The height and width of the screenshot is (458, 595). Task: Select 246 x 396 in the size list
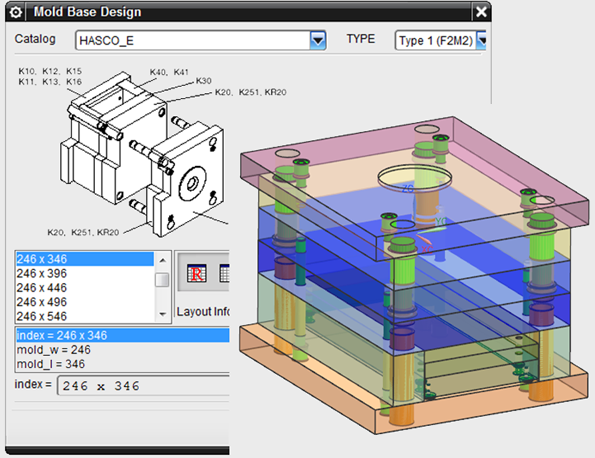click(85, 273)
